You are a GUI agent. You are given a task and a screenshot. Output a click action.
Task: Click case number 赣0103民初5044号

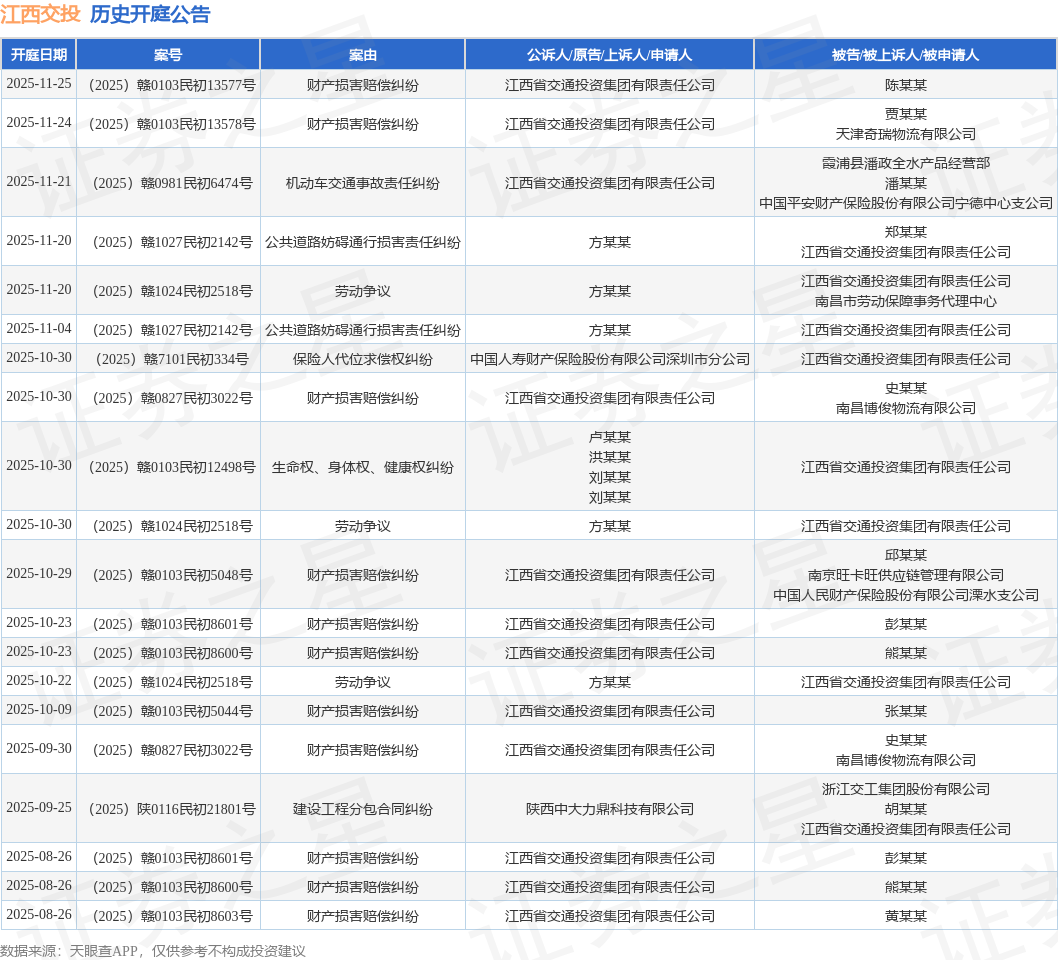(172, 711)
